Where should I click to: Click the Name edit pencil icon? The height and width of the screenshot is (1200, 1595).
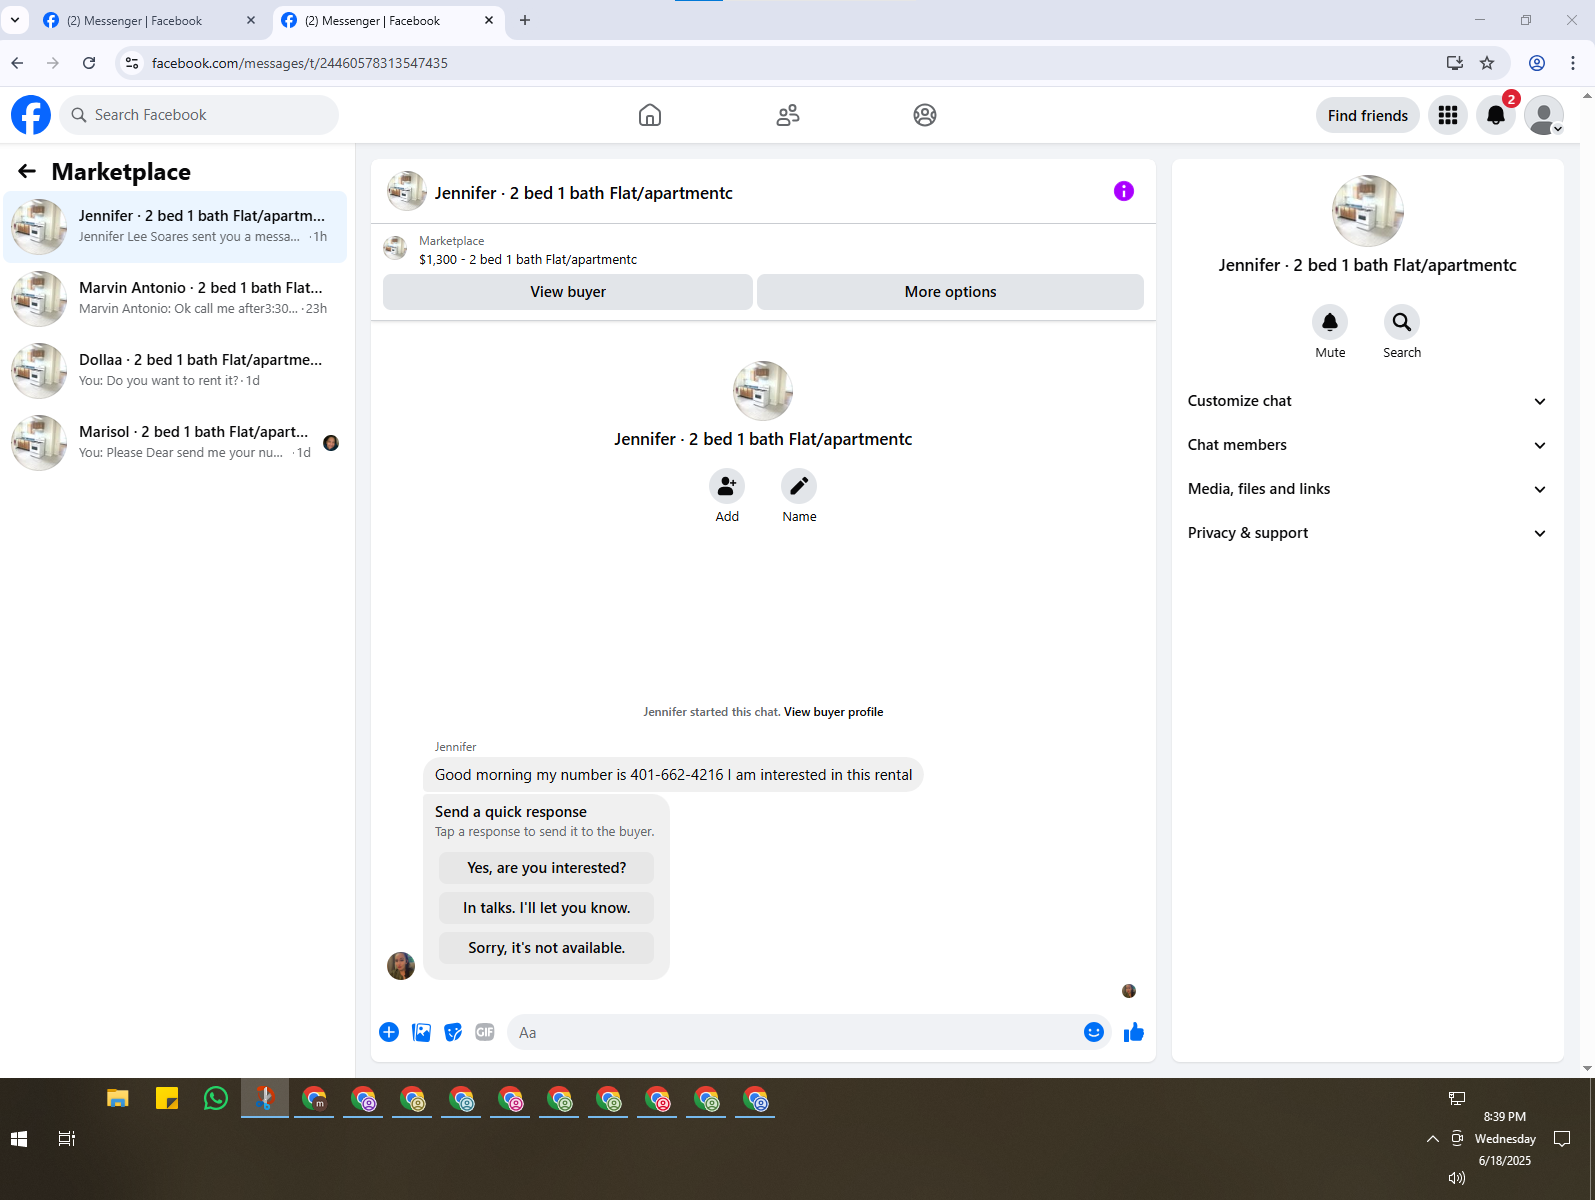pos(799,486)
